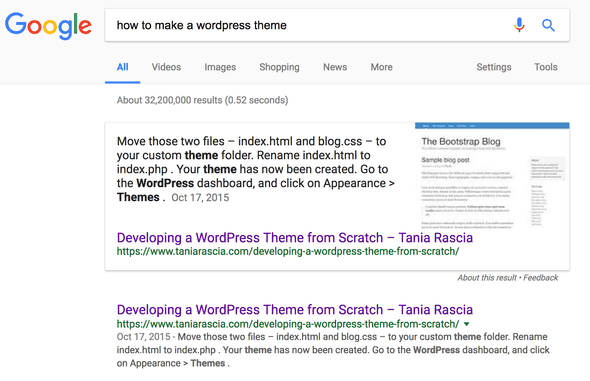This screenshot has height=381, width=590.
Task: Click the Google logo
Action: (x=48, y=26)
